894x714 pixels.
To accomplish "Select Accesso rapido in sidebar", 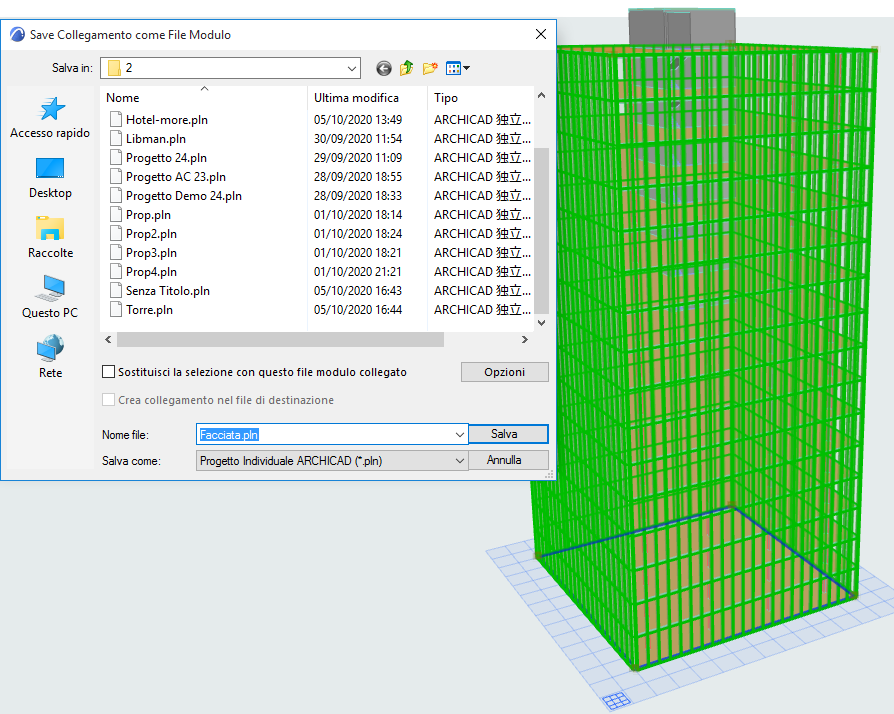I will pos(50,118).
